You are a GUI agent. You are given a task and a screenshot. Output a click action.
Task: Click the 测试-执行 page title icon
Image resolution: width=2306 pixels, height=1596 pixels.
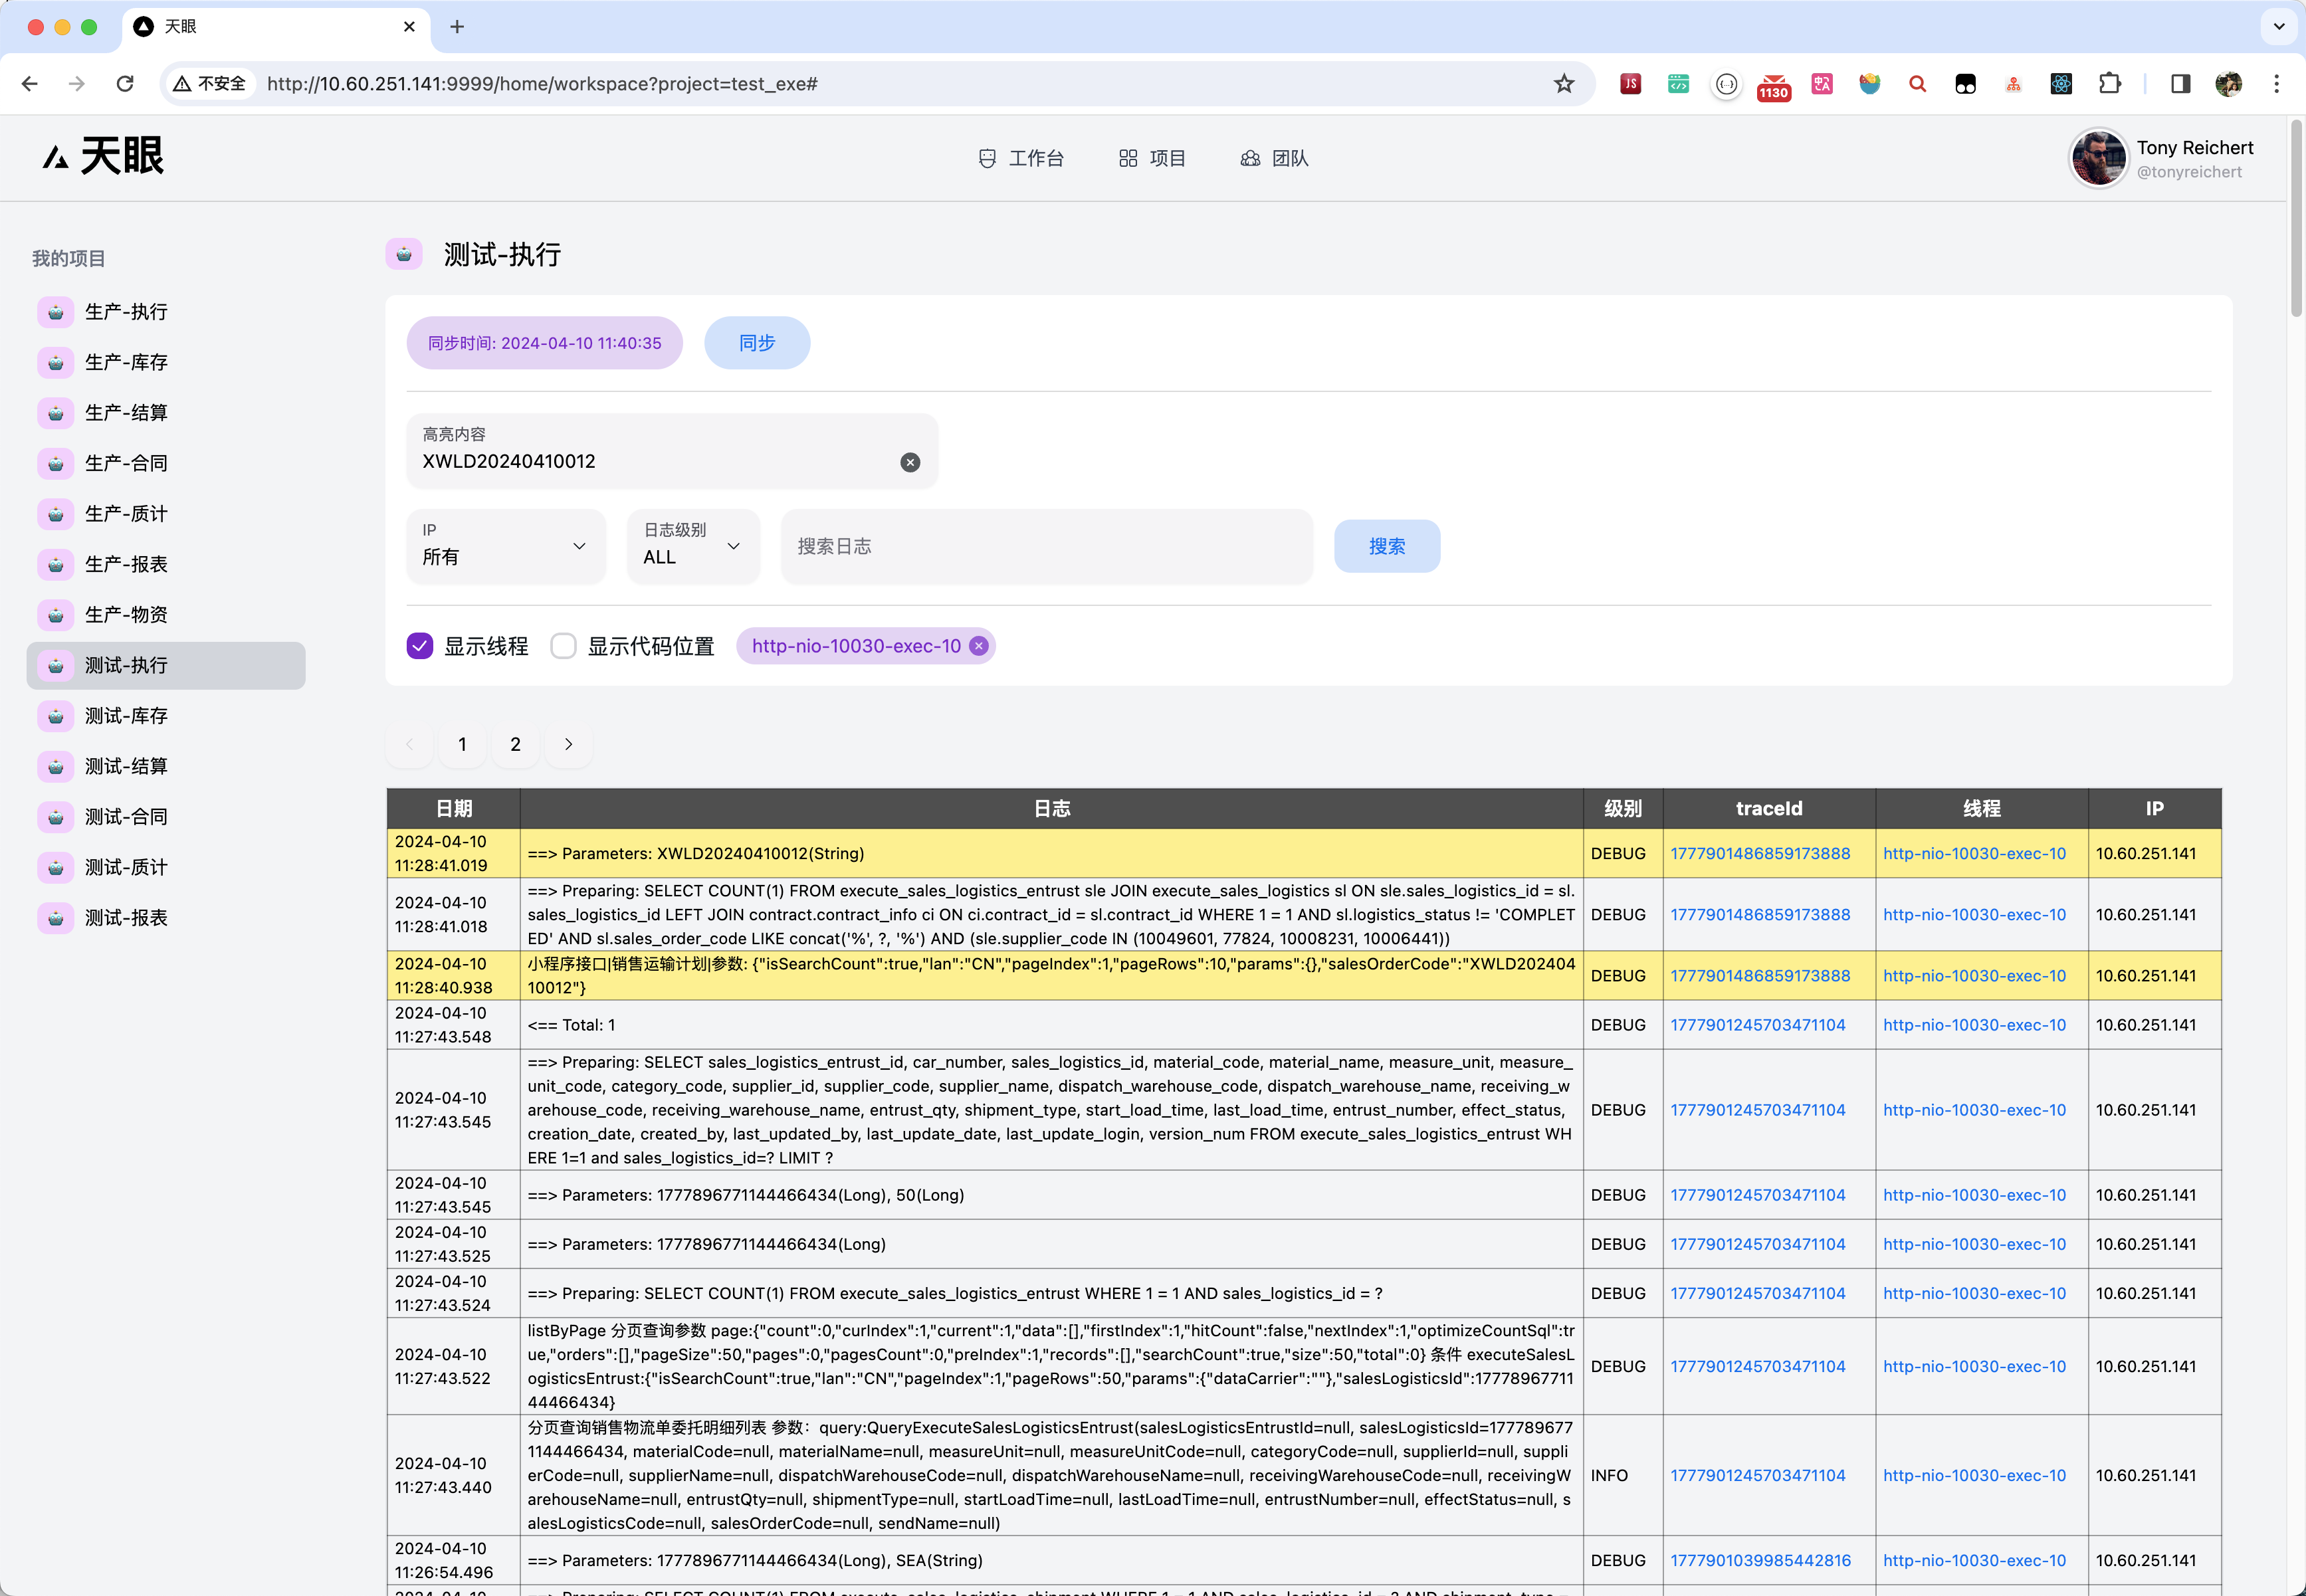(x=404, y=254)
